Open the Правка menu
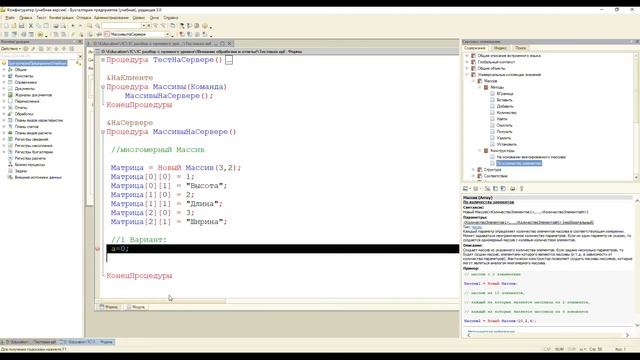 [25, 18]
